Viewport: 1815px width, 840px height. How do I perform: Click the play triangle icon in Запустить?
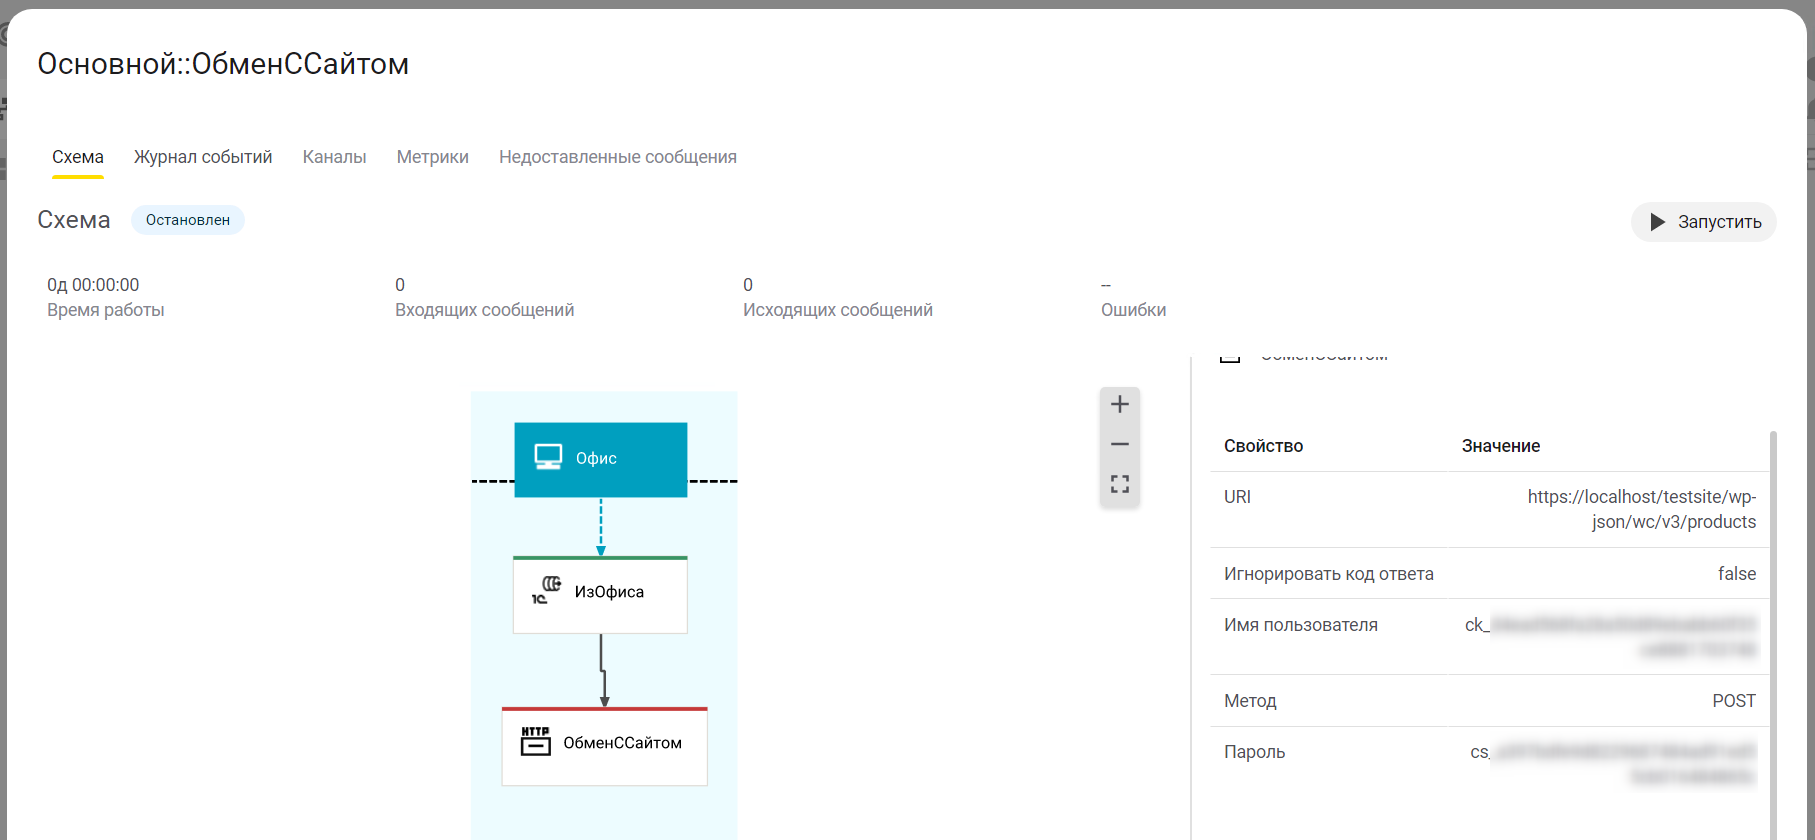[x=1657, y=222]
